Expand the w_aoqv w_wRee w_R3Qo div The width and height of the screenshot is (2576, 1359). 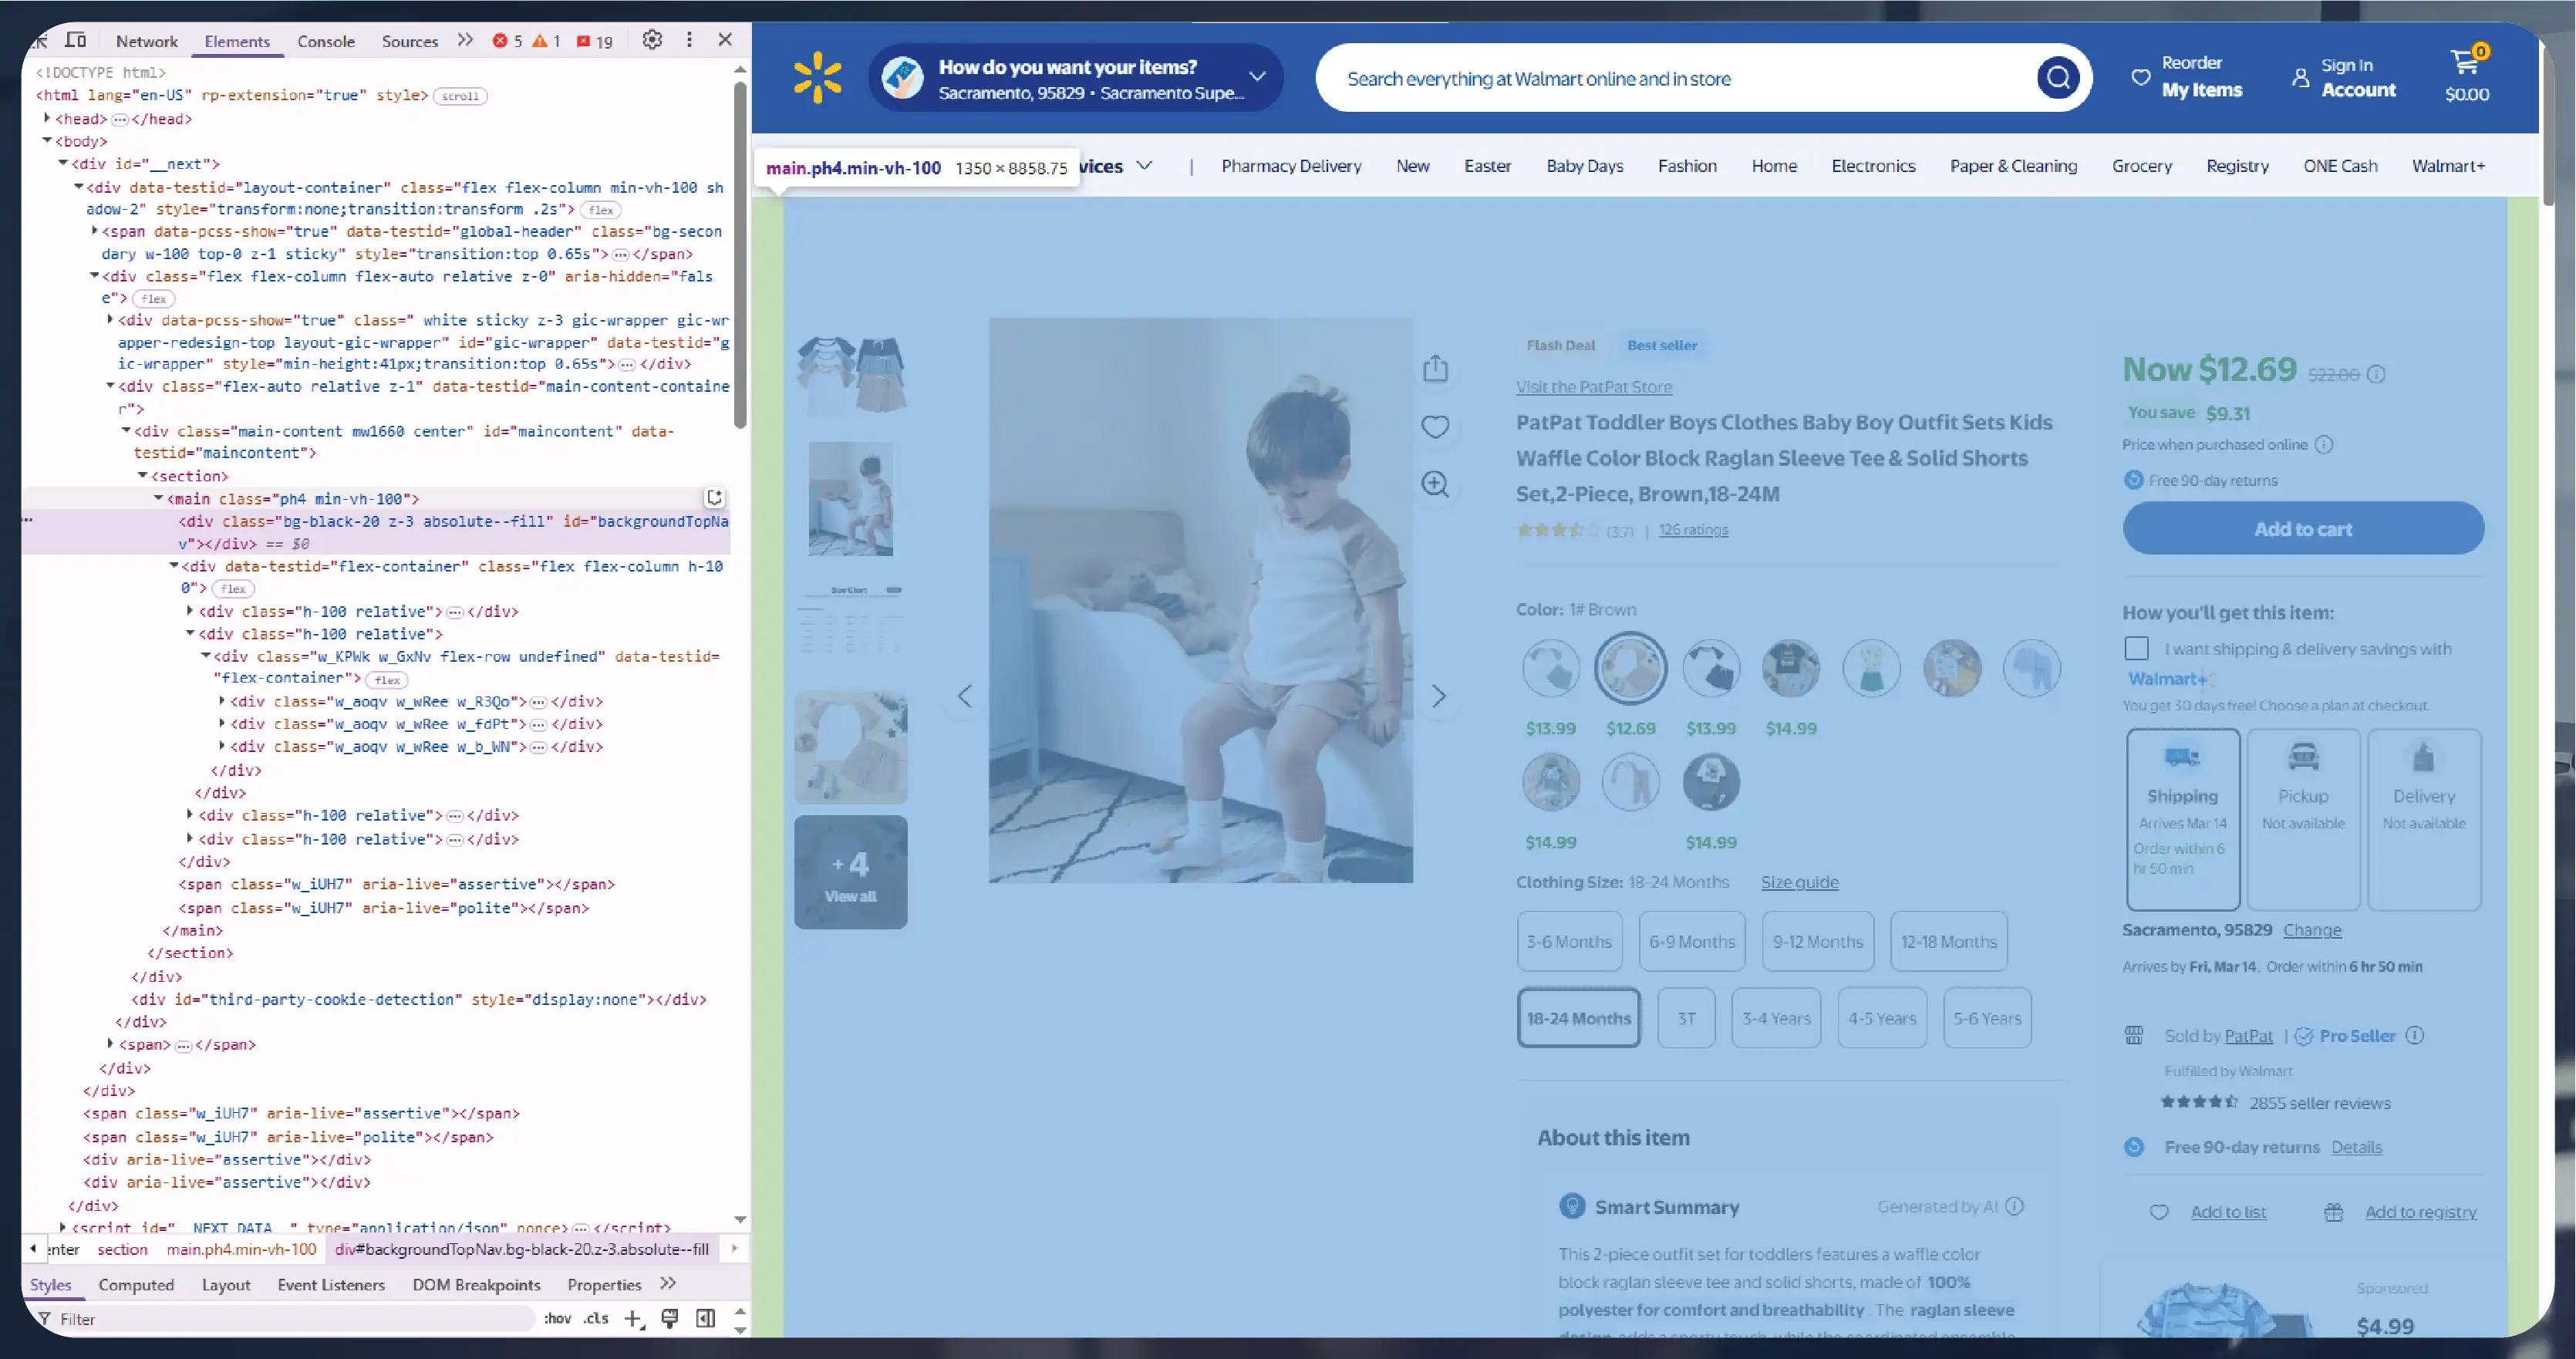tap(221, 701)
